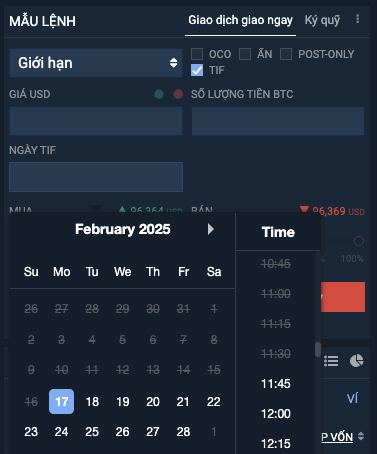Open the Giới hạn order type dropdown
Image resolution: width=377 pixels, height=454 pixels.
pos(96,63)
